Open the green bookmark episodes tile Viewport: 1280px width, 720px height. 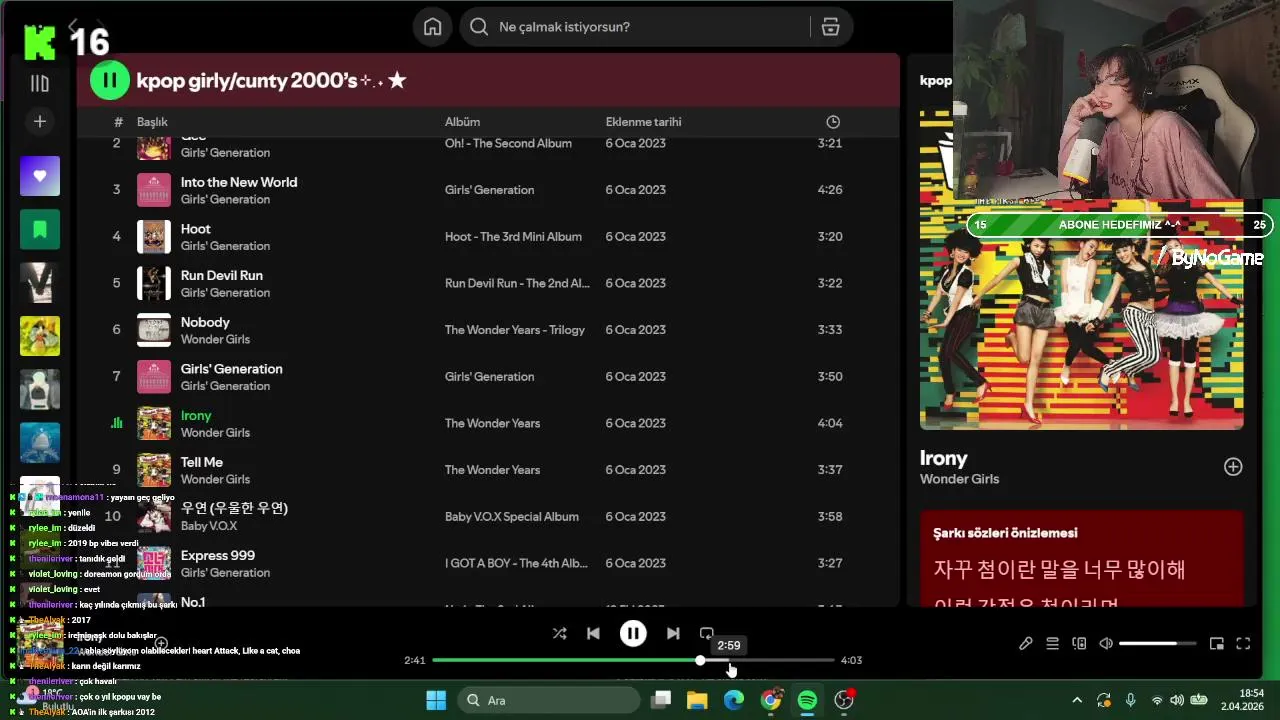point(40,229)
